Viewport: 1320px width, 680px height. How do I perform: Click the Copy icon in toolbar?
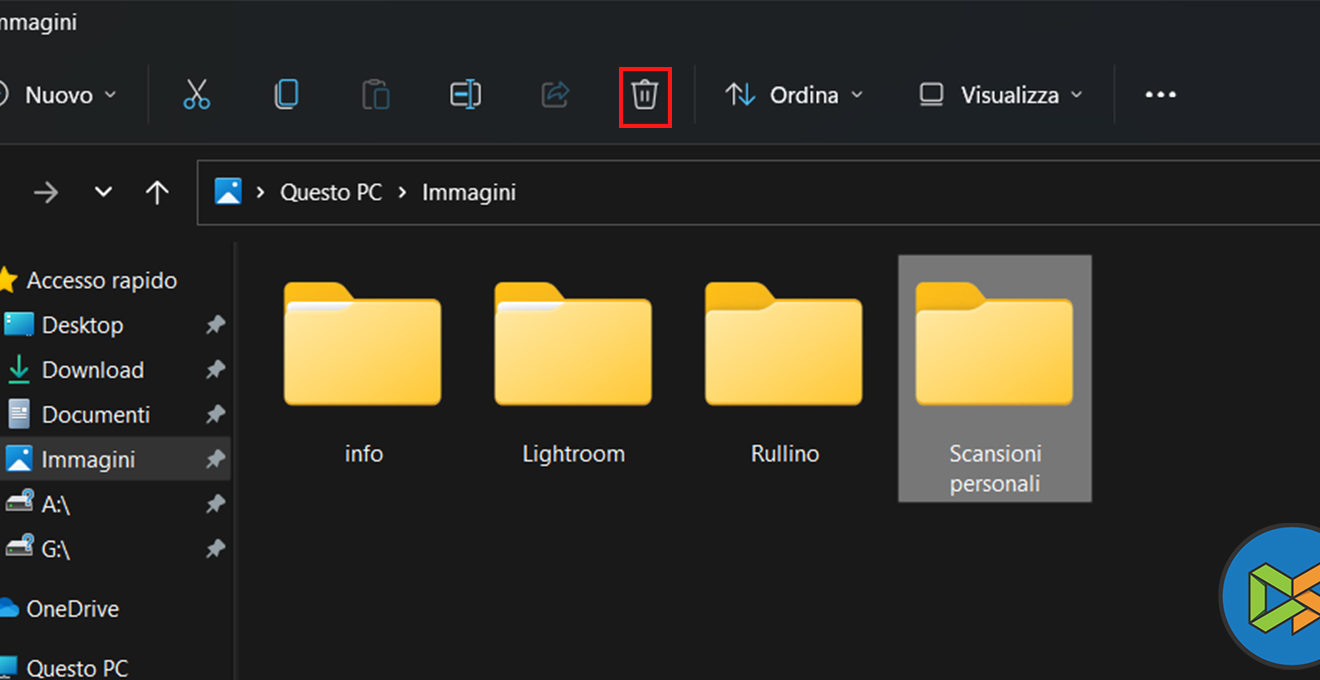[x=286, y=95]
